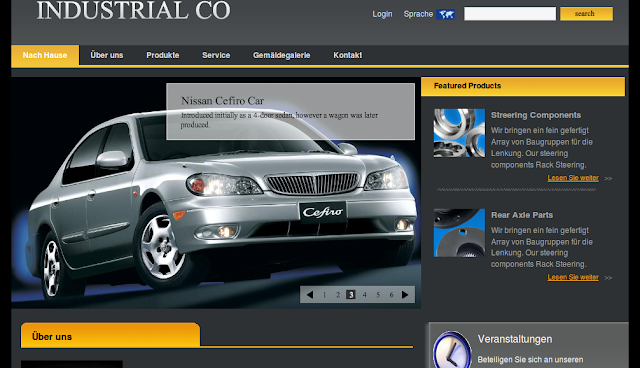The image size is (640, 368).
Task: Click the Veranstaltungen heading
Action: [515, 339]
